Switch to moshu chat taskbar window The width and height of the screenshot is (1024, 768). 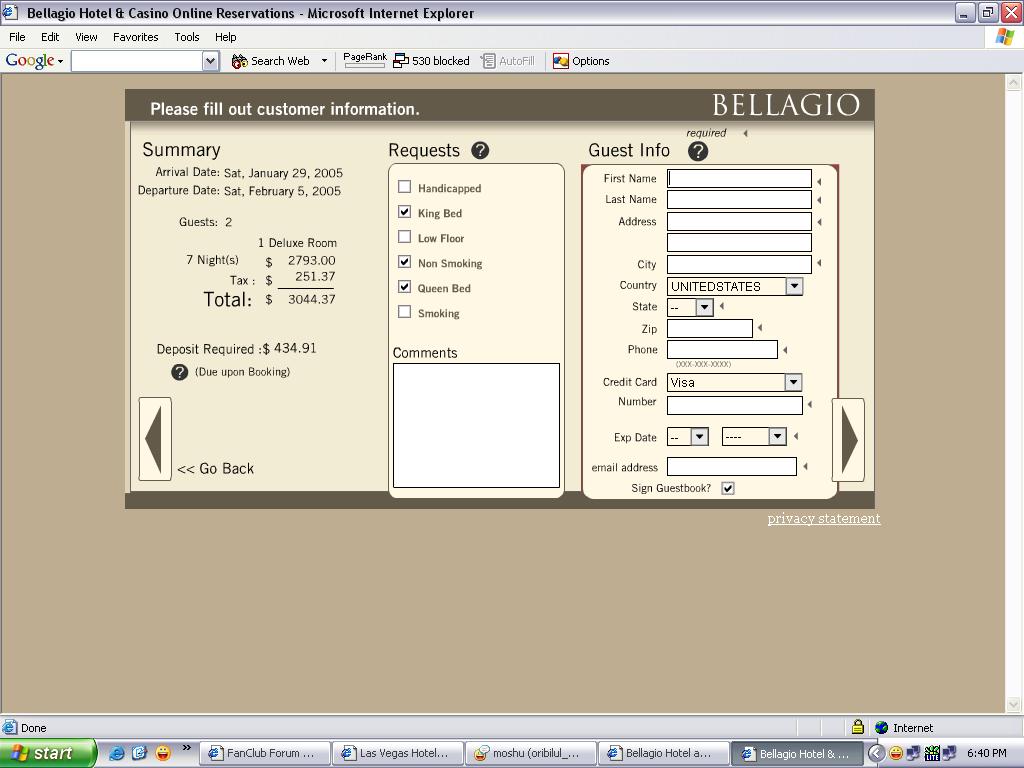click(x=532, y=753)
